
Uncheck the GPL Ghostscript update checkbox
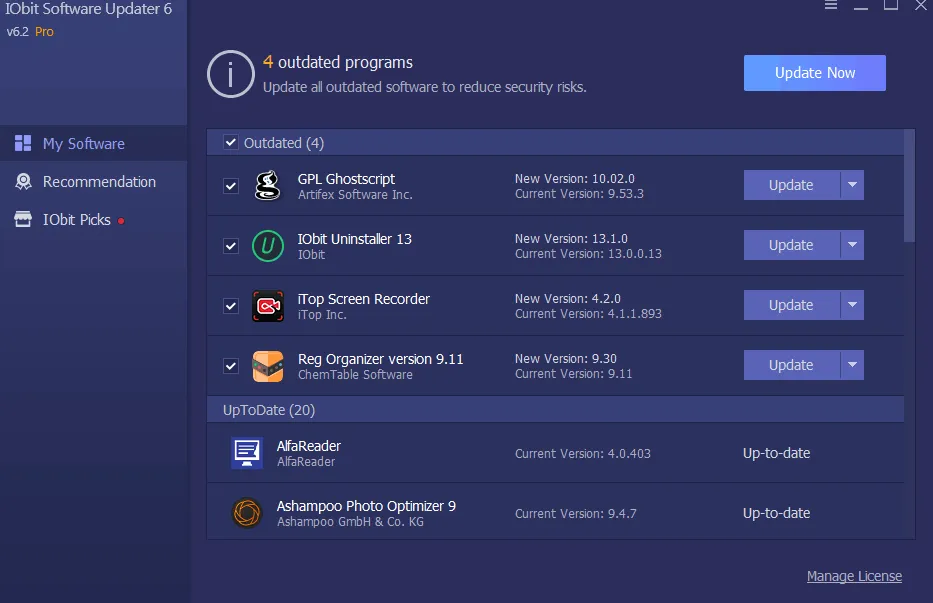click(231, 185)
